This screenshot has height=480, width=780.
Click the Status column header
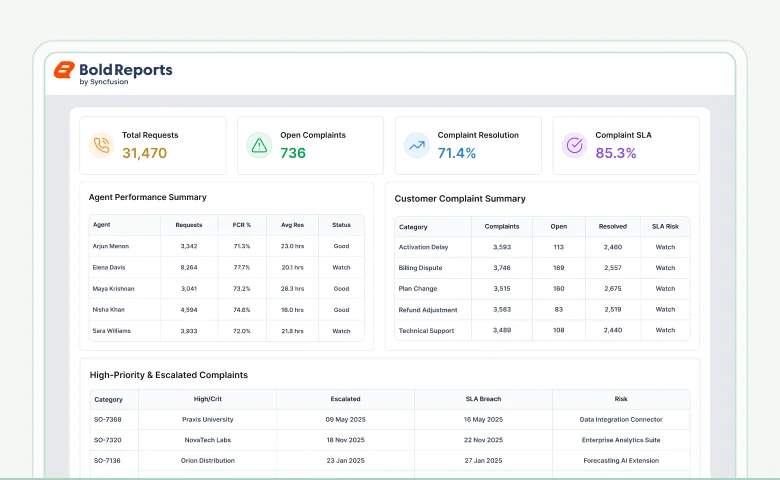click(x=341, y=225)
